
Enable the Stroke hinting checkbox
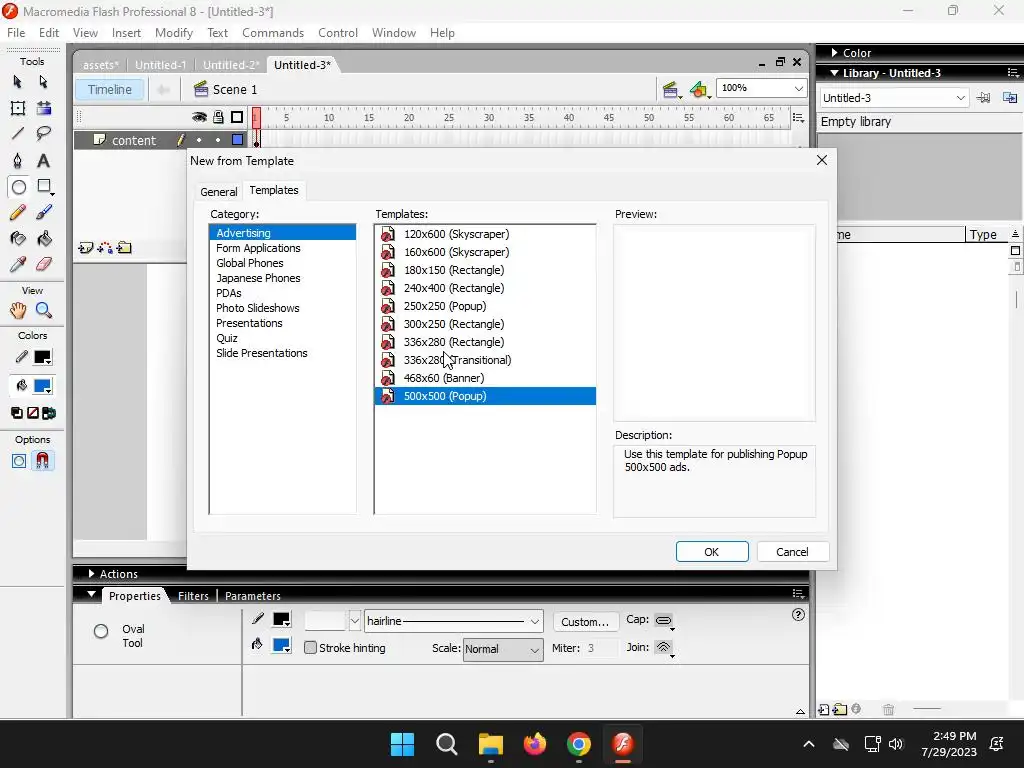311,648
